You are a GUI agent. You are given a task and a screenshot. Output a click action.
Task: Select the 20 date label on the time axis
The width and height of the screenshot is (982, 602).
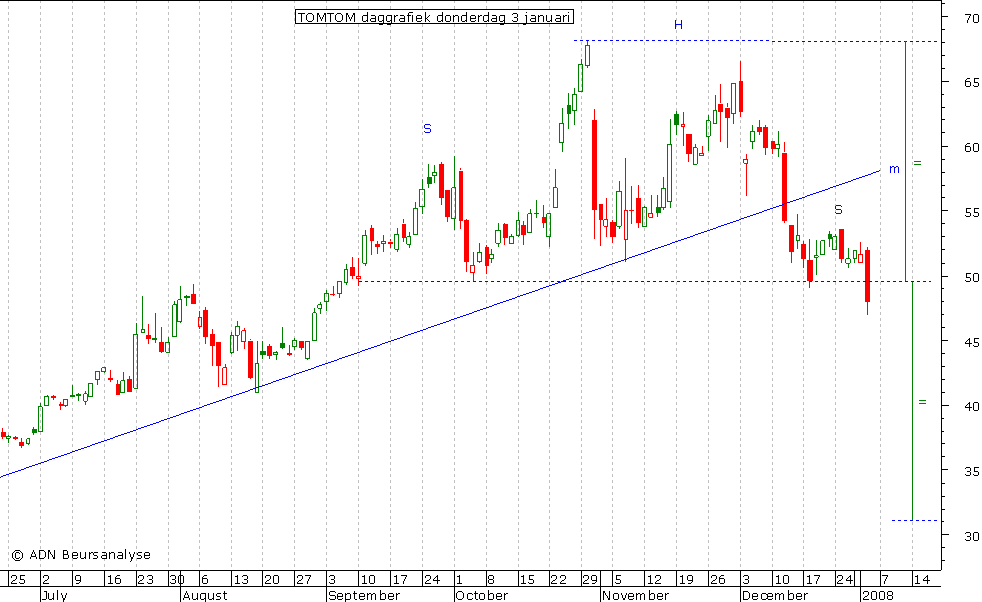pyautogui.click(x=272, y=579)
